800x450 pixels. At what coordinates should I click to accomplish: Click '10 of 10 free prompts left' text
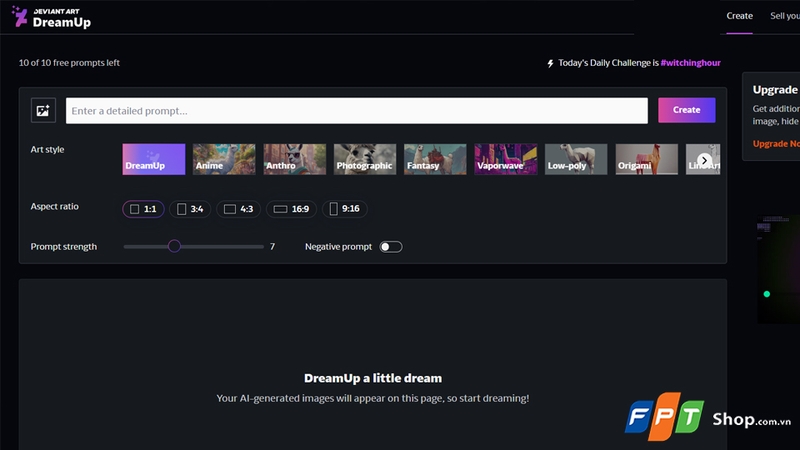69,63
